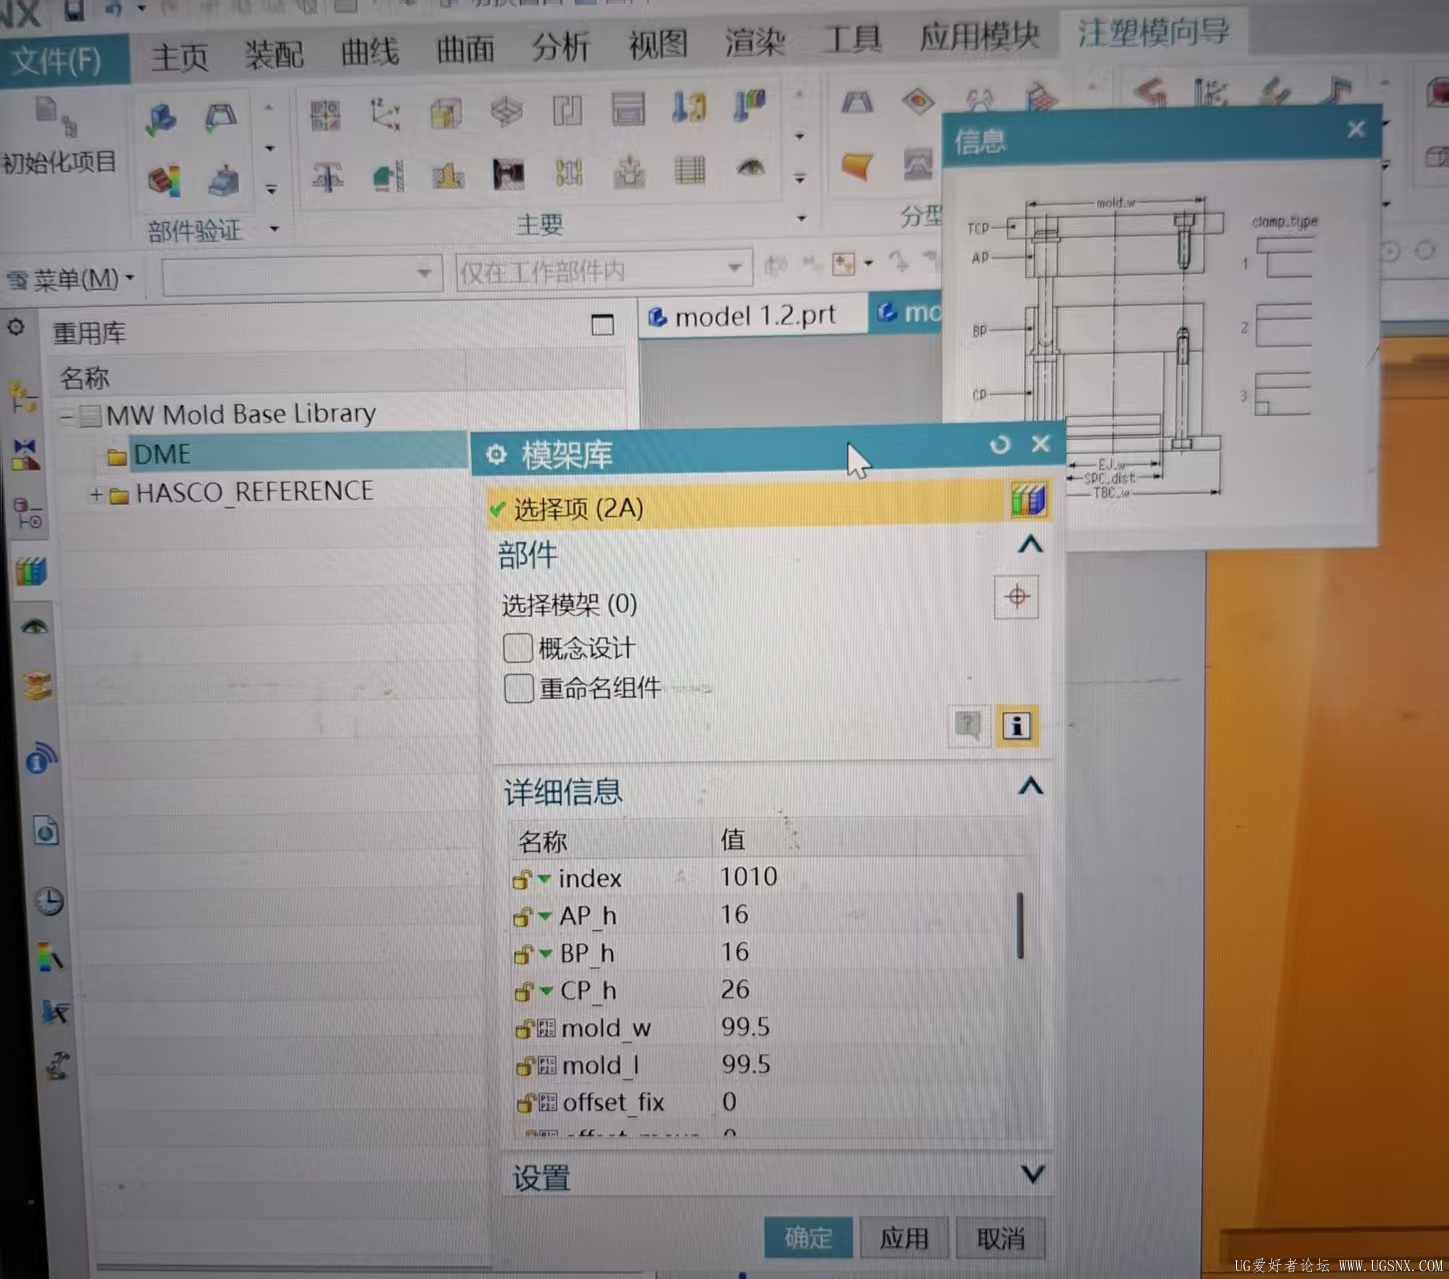This screenshot has width=1449, height=1279.
Task: Click the 确定 button
Action: click(x=808, y=1238)
